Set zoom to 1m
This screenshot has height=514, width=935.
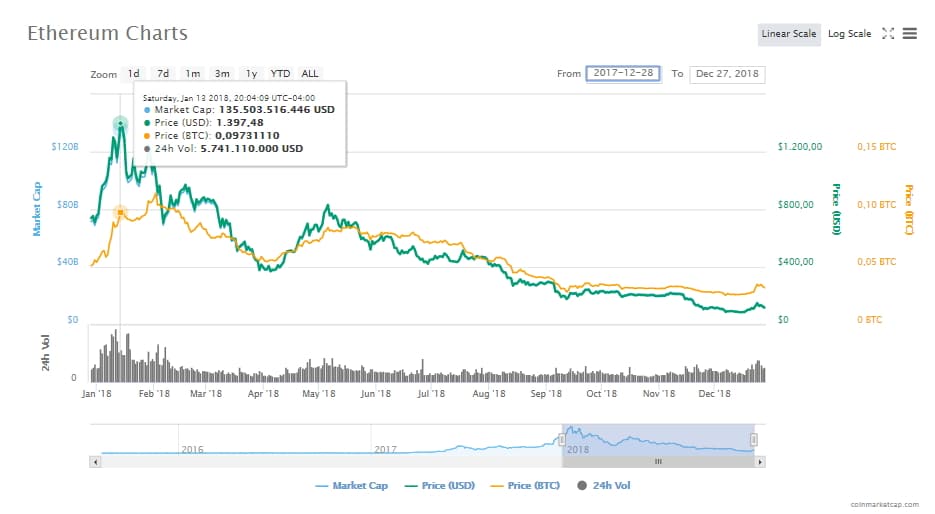(192, 74)
